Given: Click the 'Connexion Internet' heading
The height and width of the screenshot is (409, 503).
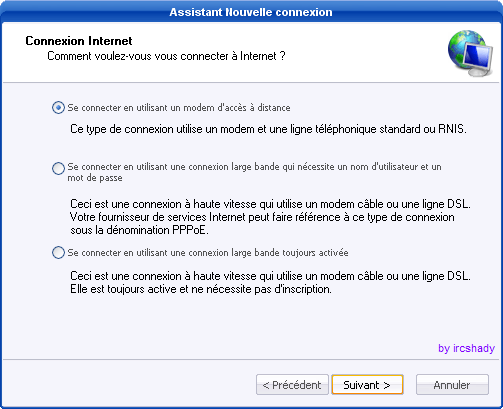Looking at the screenshot, I should [x=79, y=41].
